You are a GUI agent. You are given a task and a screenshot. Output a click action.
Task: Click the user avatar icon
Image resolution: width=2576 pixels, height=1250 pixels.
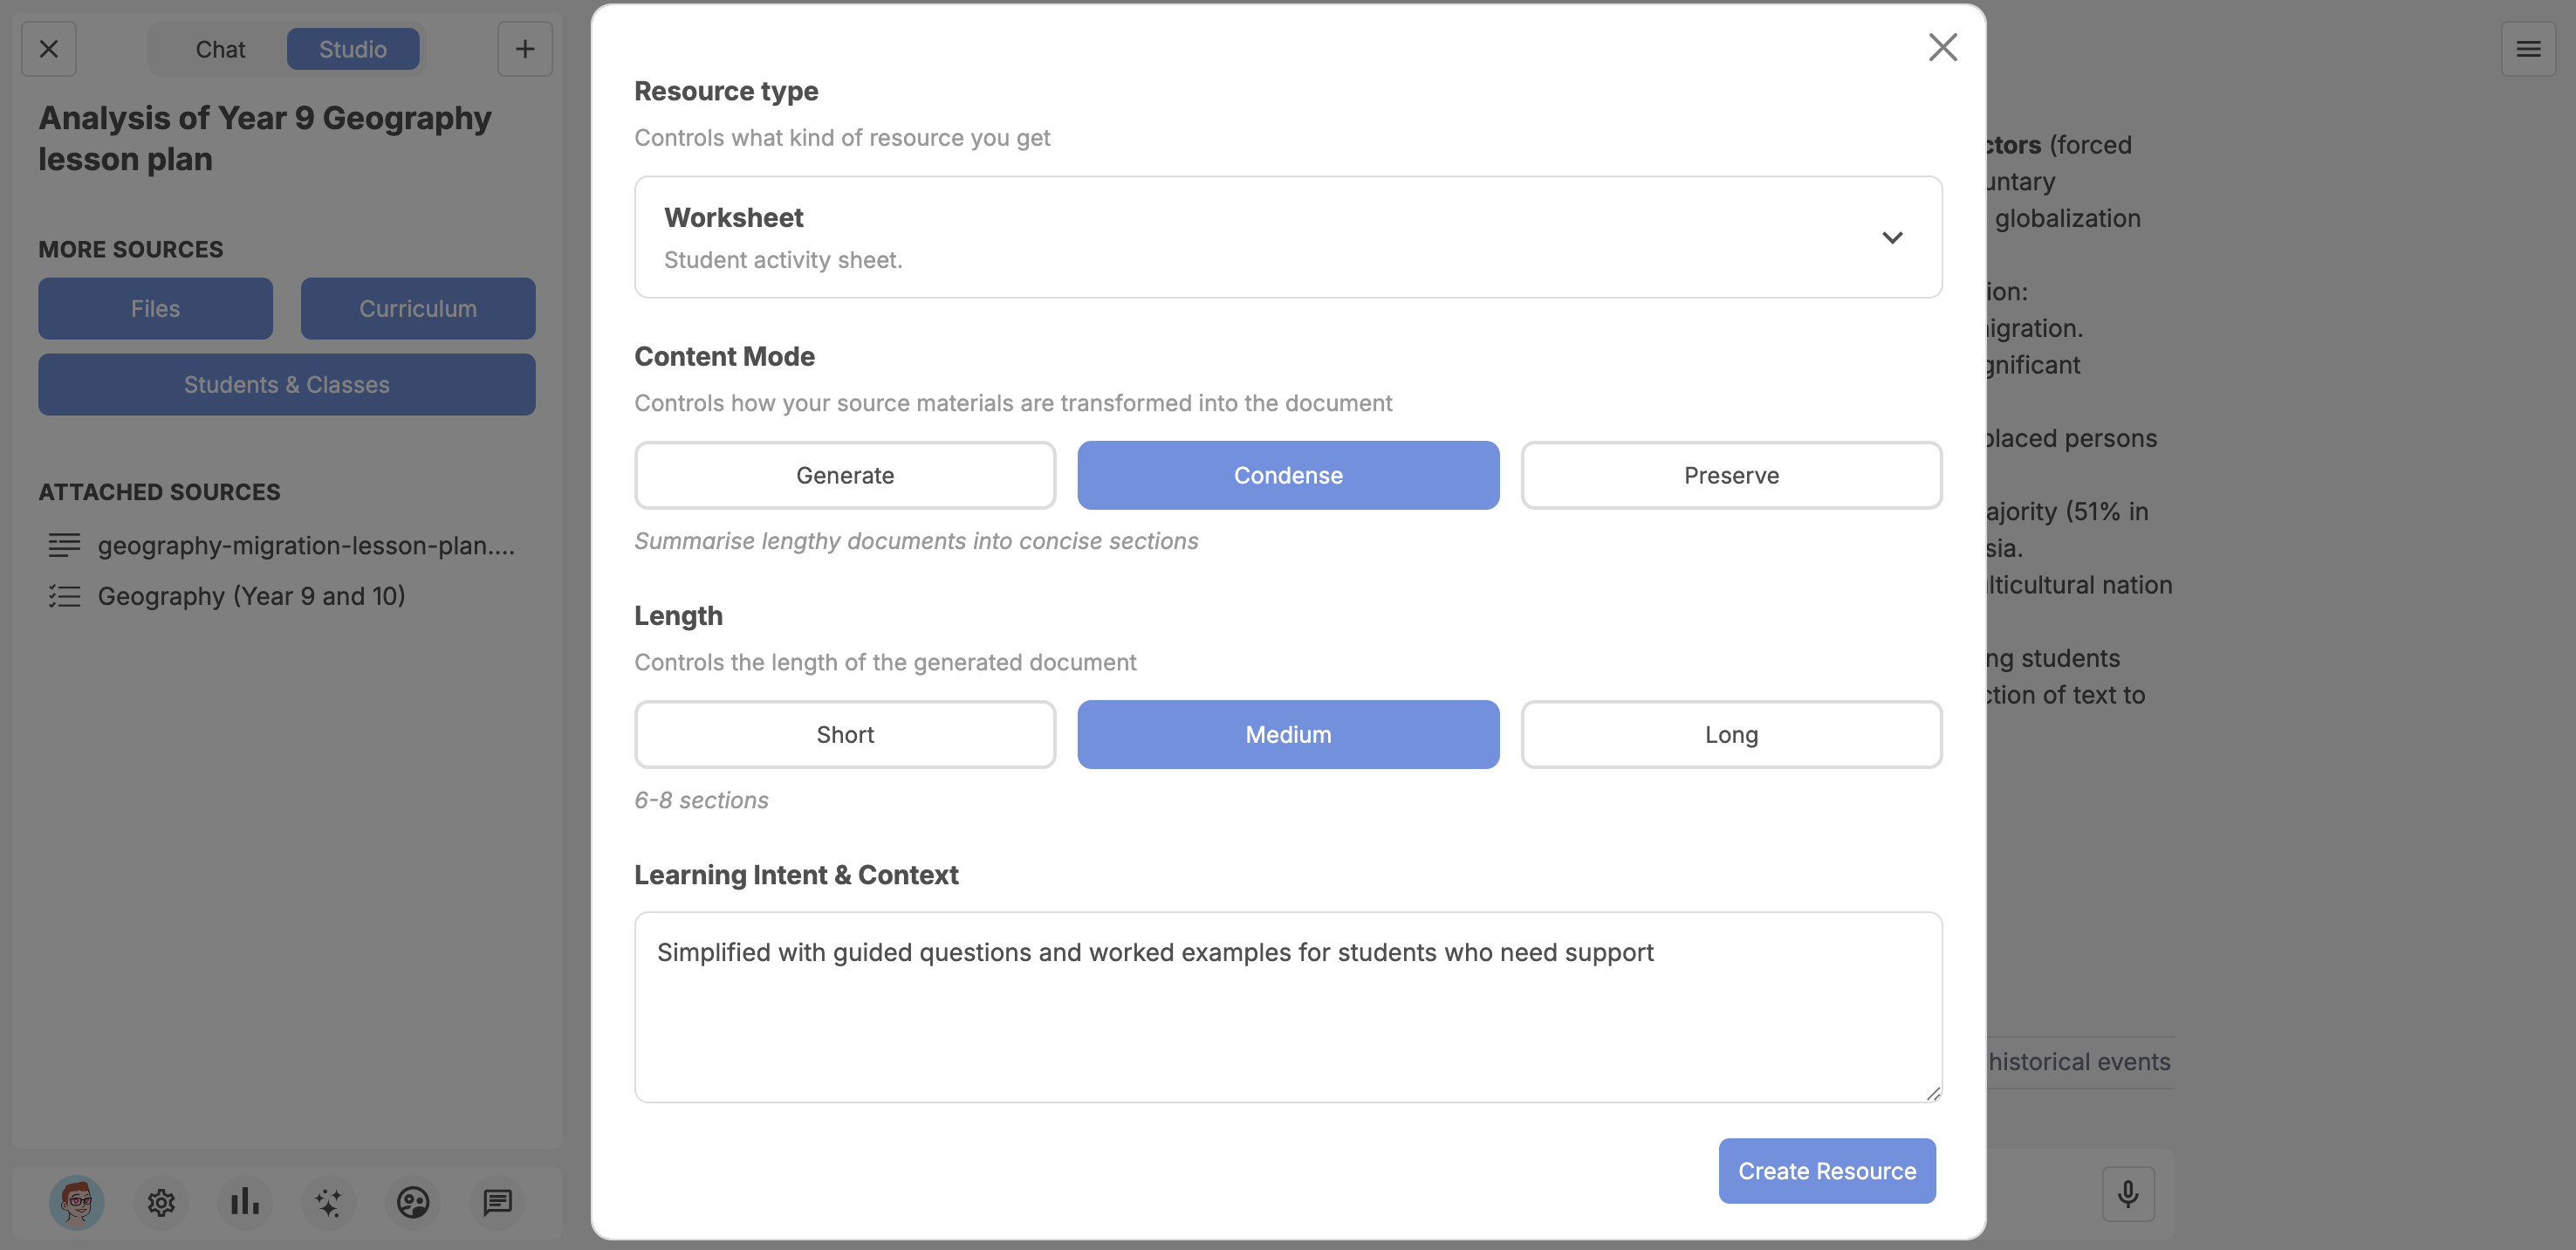(77, 1202)
